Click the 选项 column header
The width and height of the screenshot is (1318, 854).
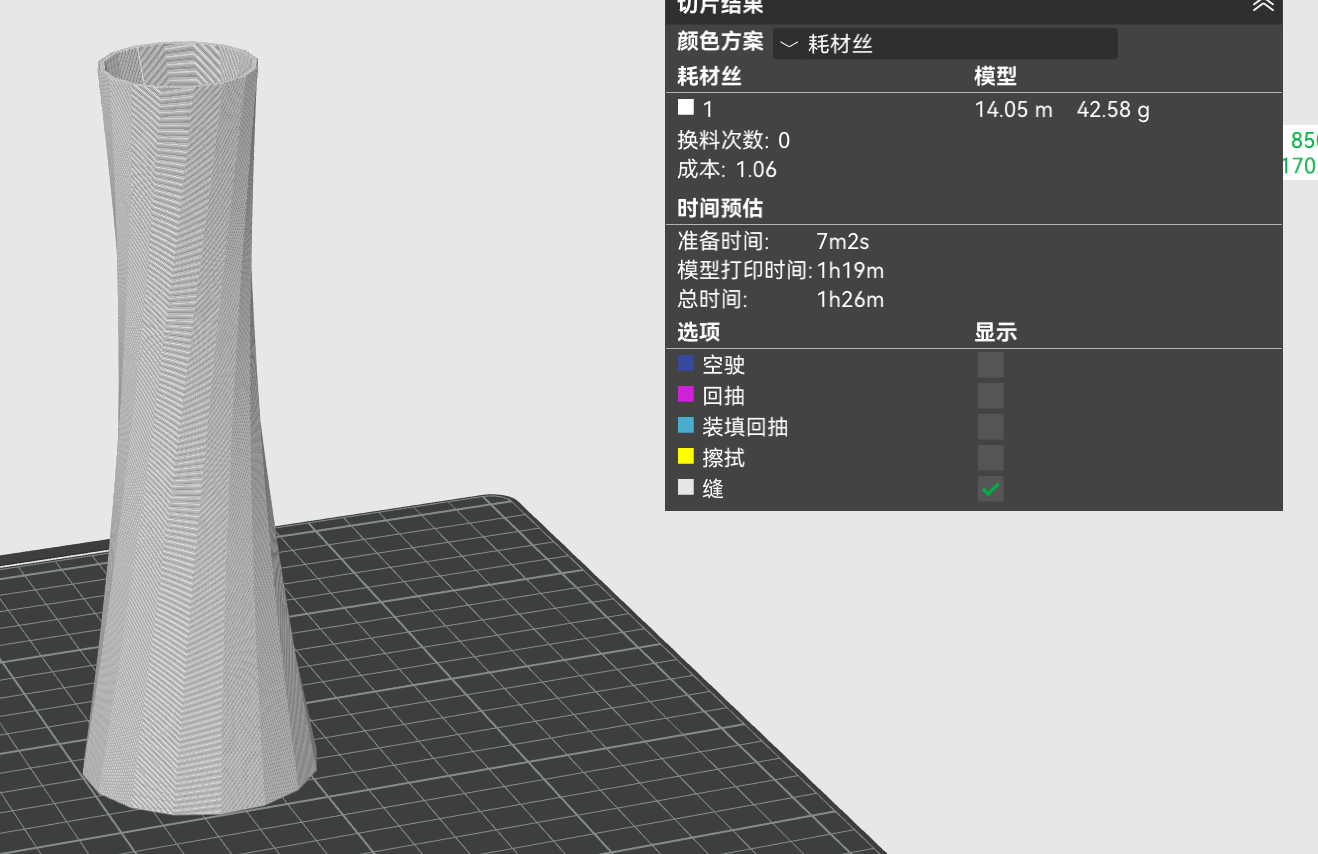pos(698,332)
